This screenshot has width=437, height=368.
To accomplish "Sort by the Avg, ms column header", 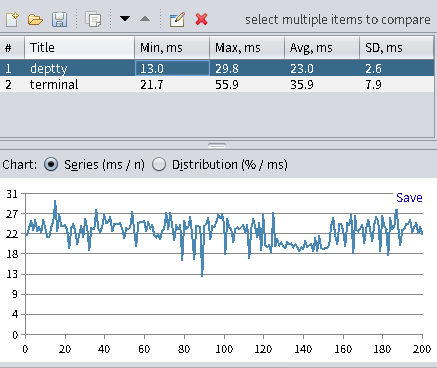I will pos(322,48).
